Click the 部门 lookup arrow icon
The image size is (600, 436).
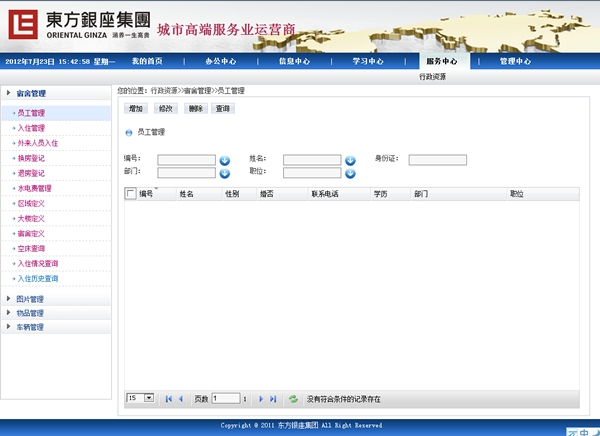[x=225, y=174]
